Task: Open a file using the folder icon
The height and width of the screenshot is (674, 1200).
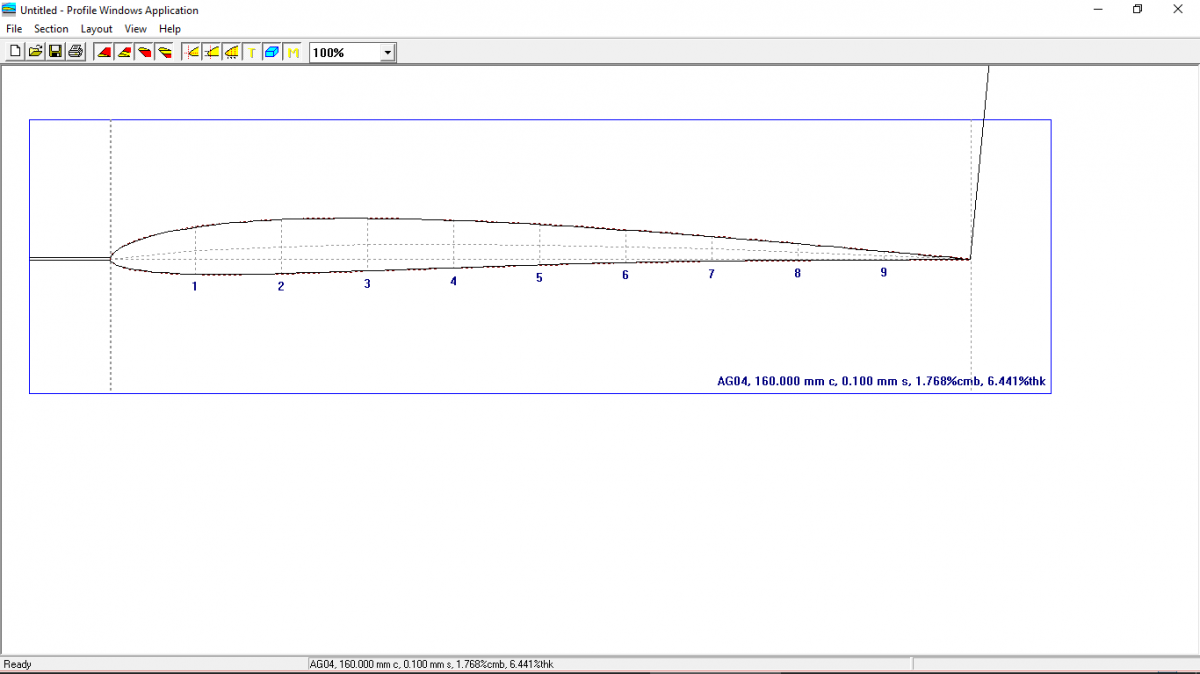Action: (x=35, y=52)
